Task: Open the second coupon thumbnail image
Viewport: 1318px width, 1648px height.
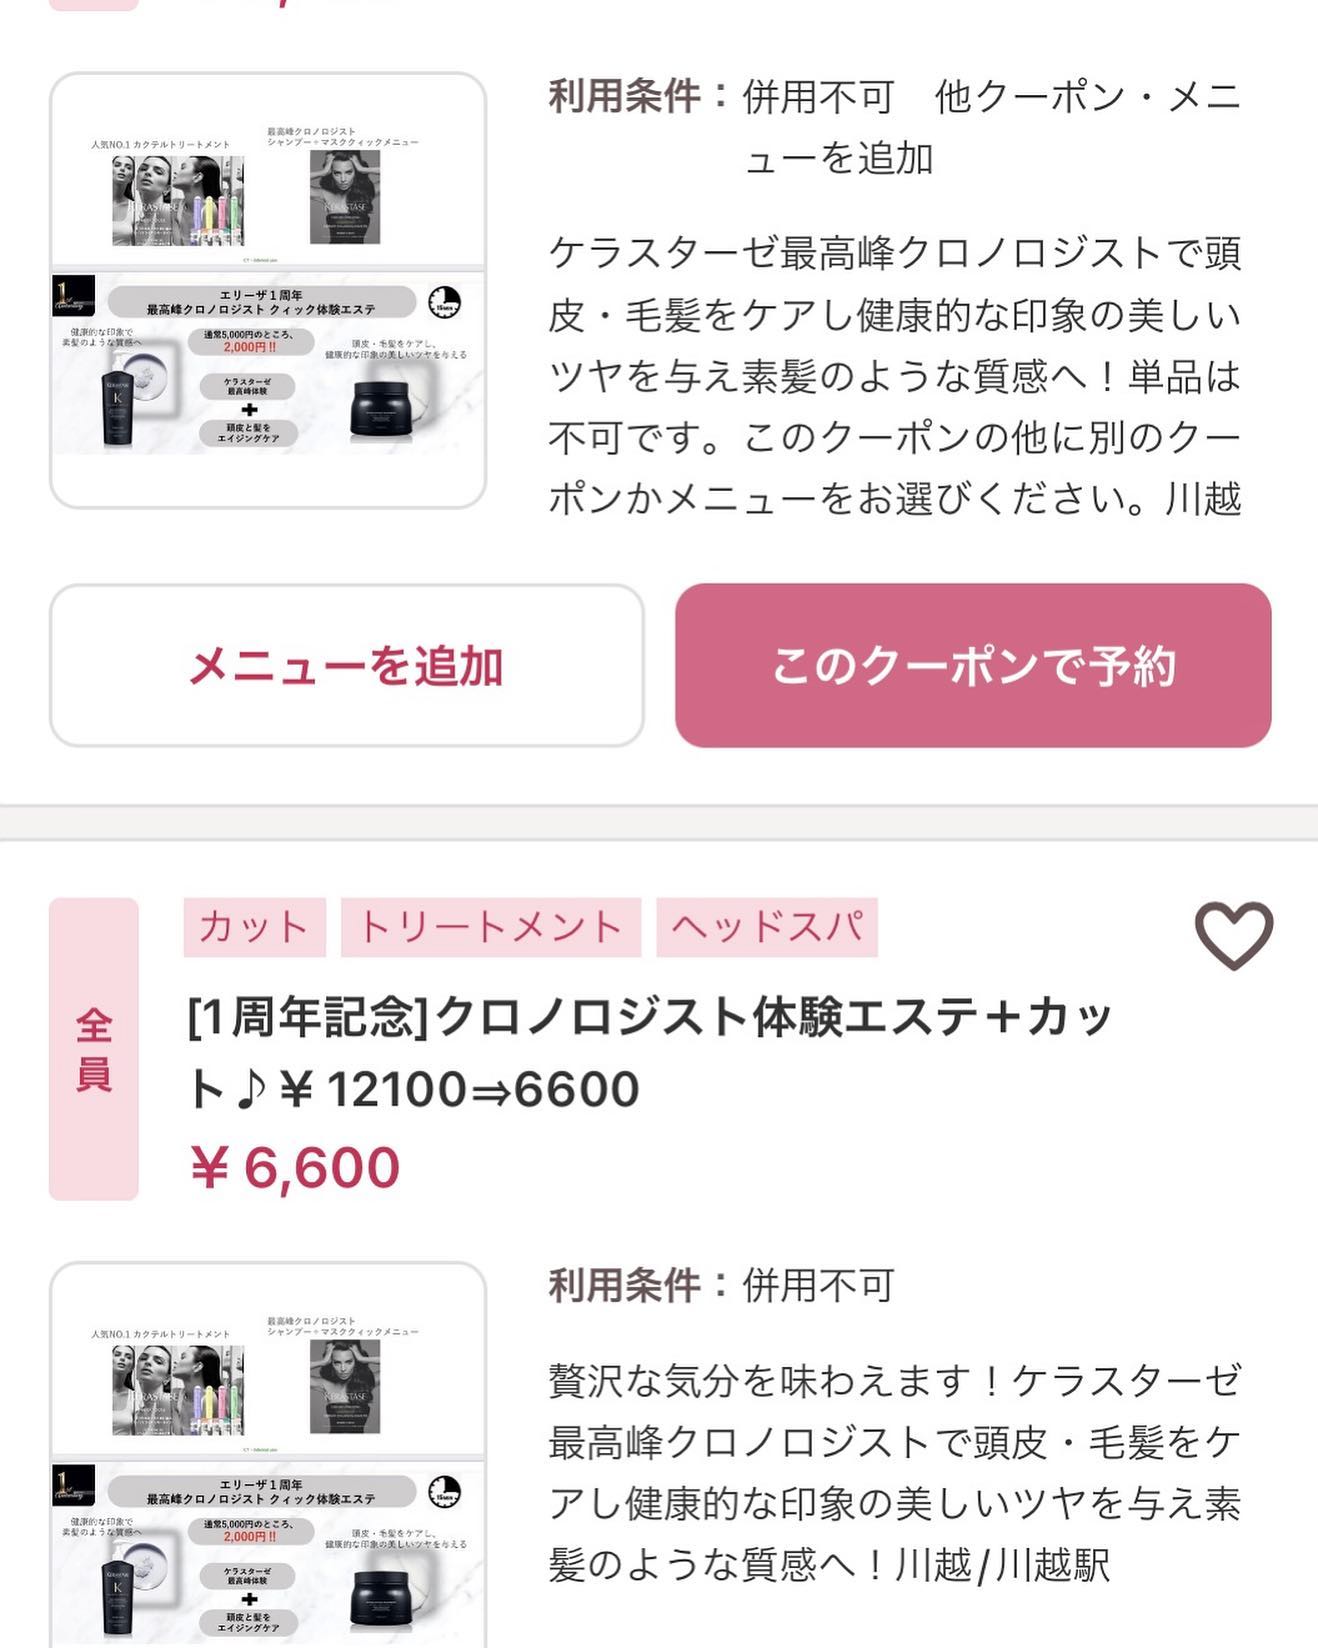Action: pyautogui.click(x=268, y=1455)
